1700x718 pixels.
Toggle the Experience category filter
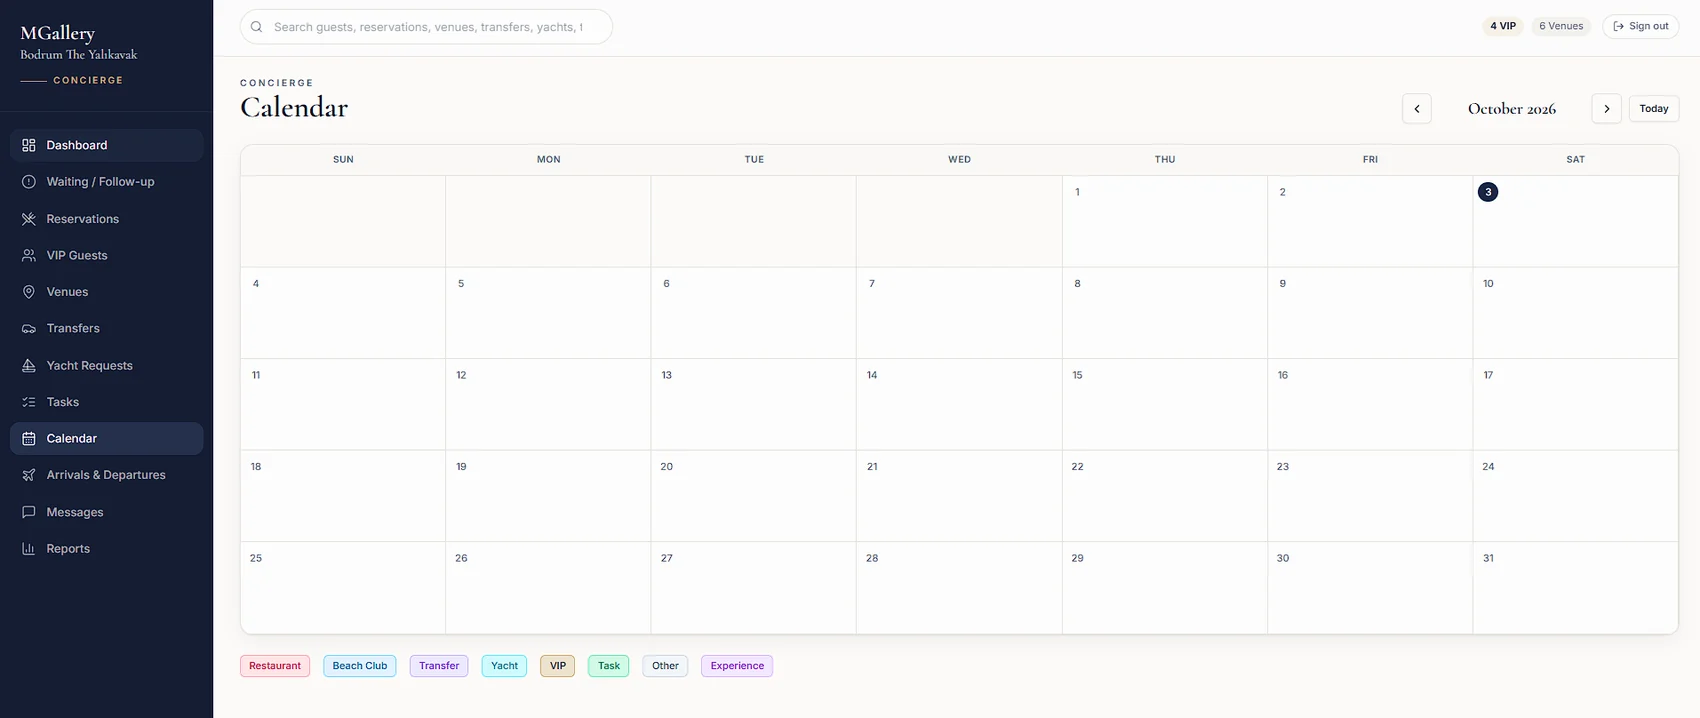click(737, 666)
